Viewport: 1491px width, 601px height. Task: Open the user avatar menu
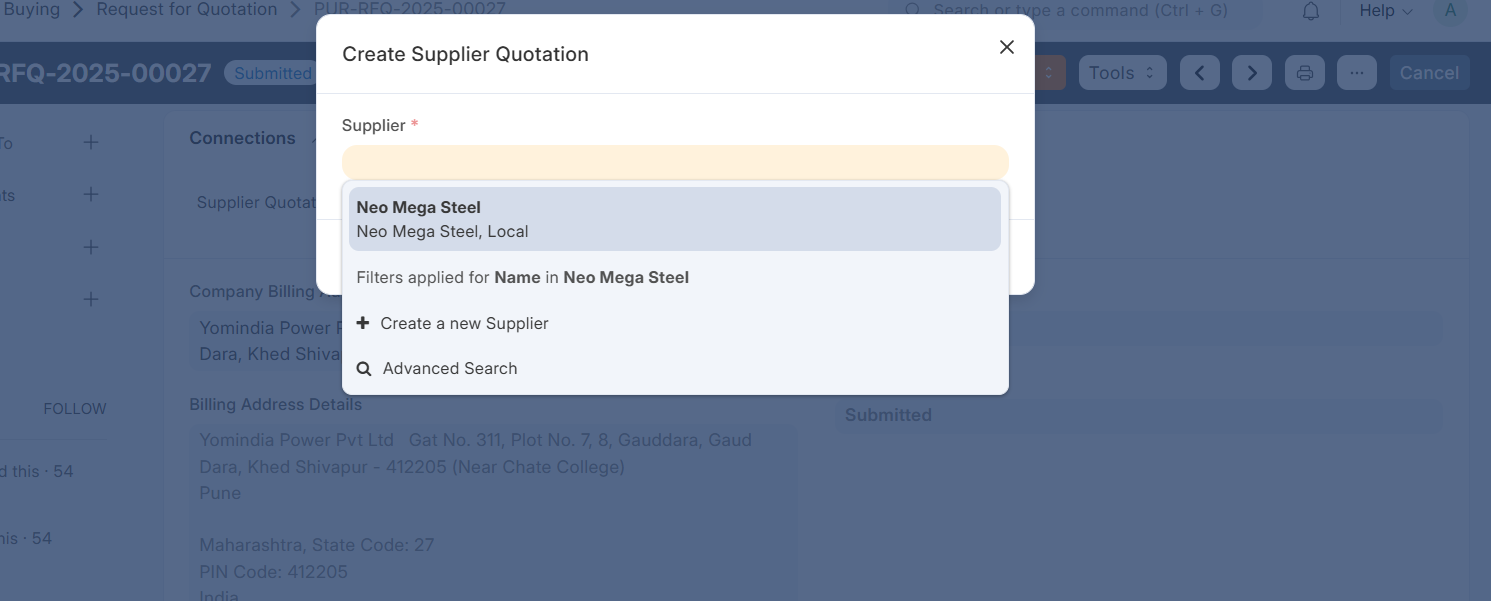pyautogui.click(x=1449, y=11)
